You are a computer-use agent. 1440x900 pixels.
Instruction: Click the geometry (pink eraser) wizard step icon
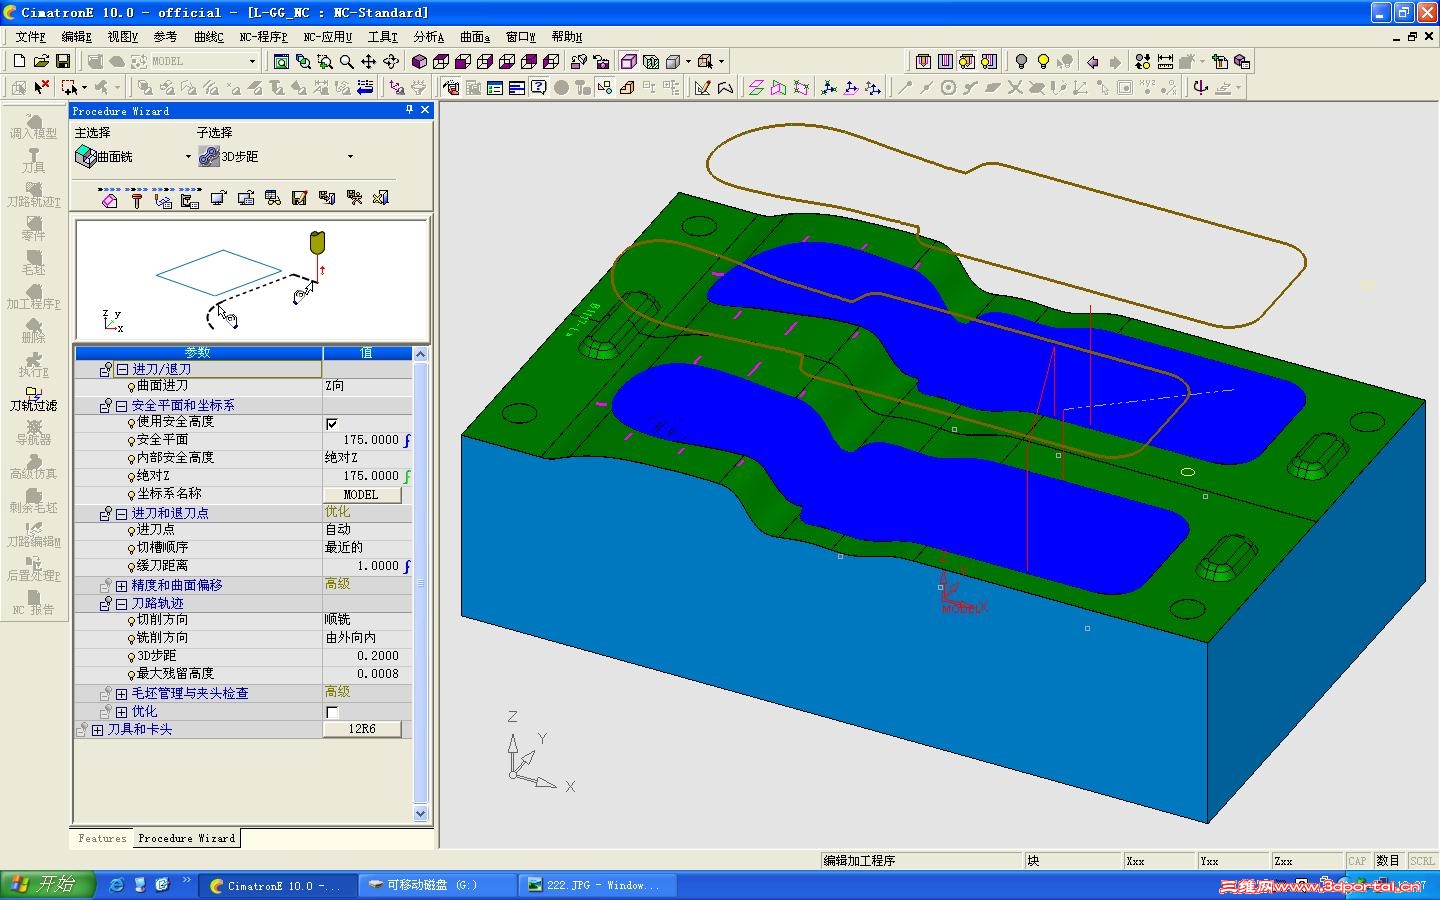click(110, 199)
